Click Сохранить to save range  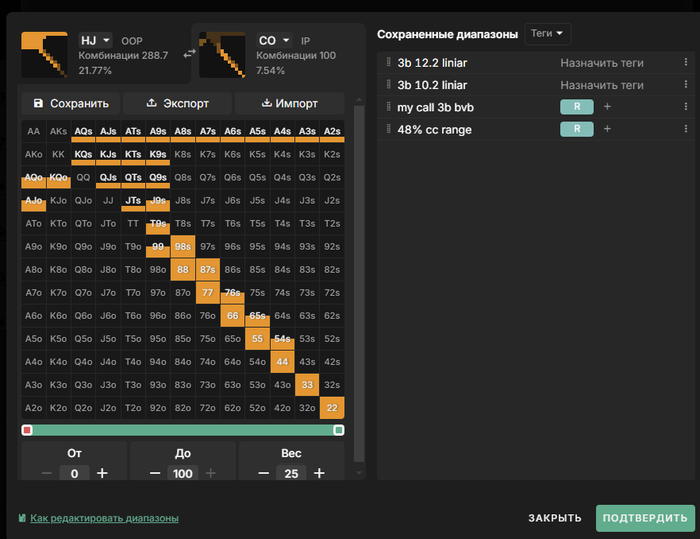click(71, 104)
